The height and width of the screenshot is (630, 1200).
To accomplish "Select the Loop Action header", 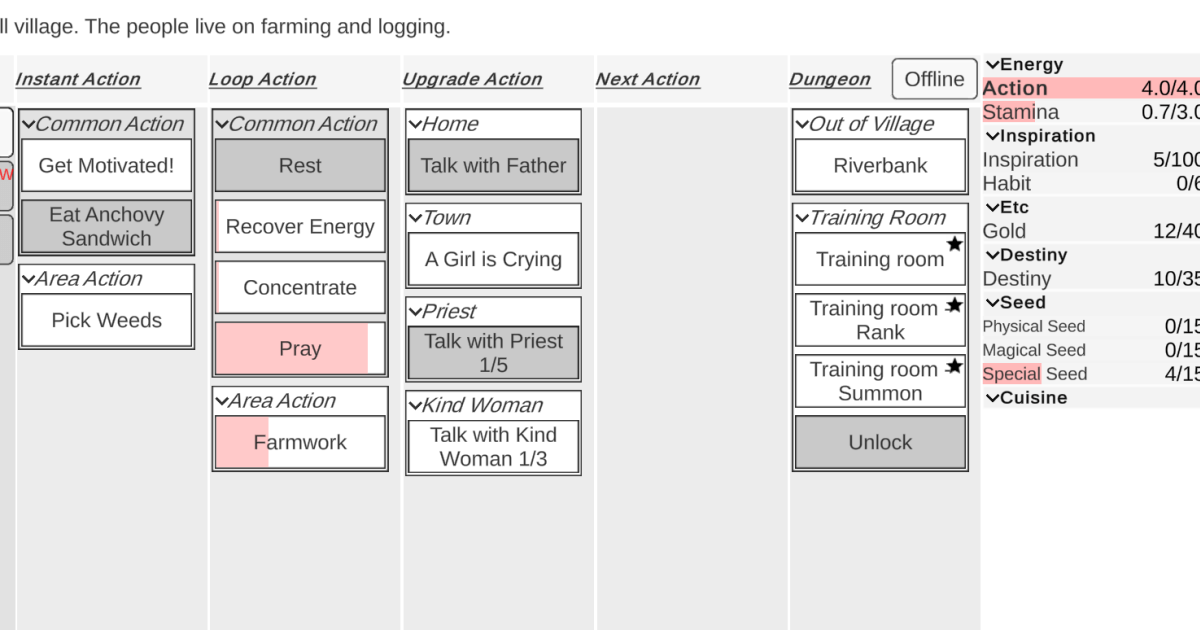I will tap(262, 79).
